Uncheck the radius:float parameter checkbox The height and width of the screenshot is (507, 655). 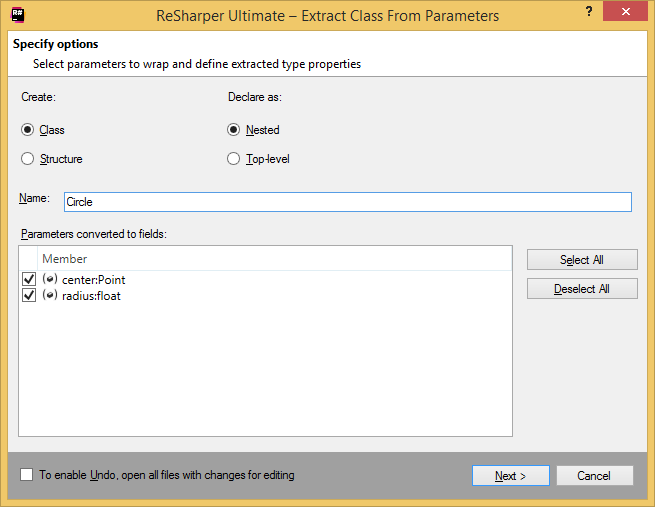point(29,295)
